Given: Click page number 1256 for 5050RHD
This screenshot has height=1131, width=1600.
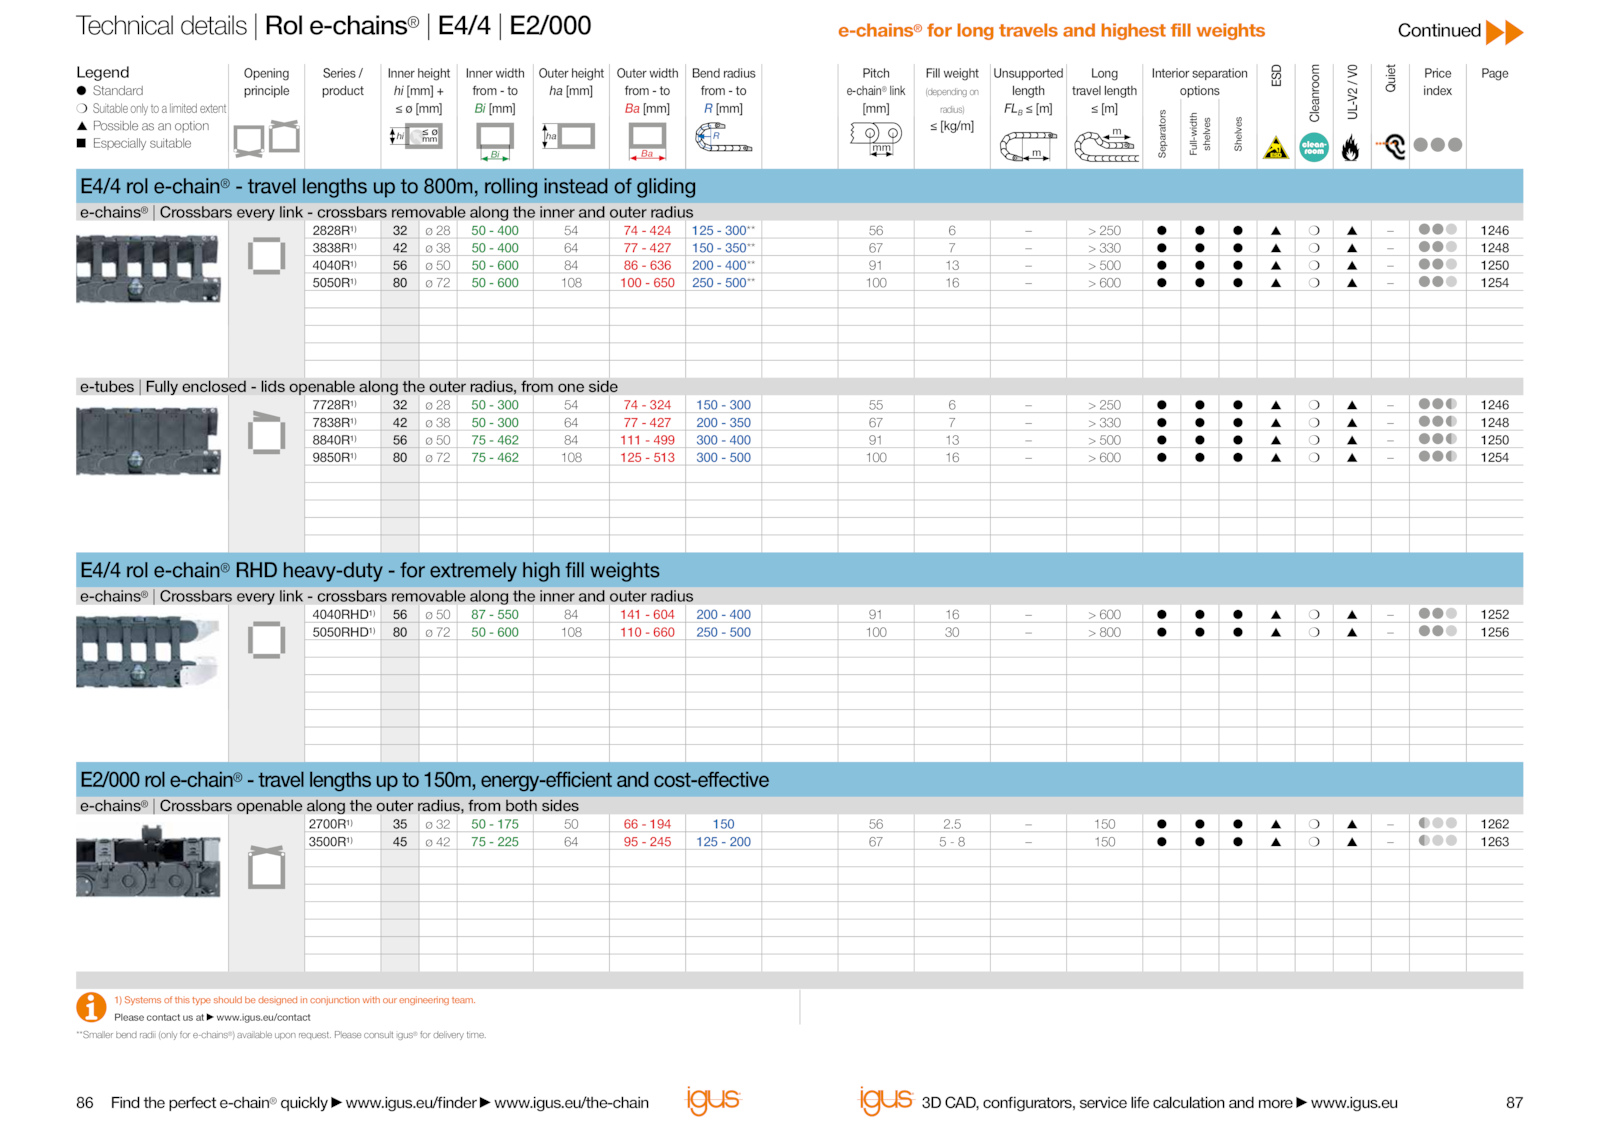Looking at the screenshot, I should (1494, 632).
